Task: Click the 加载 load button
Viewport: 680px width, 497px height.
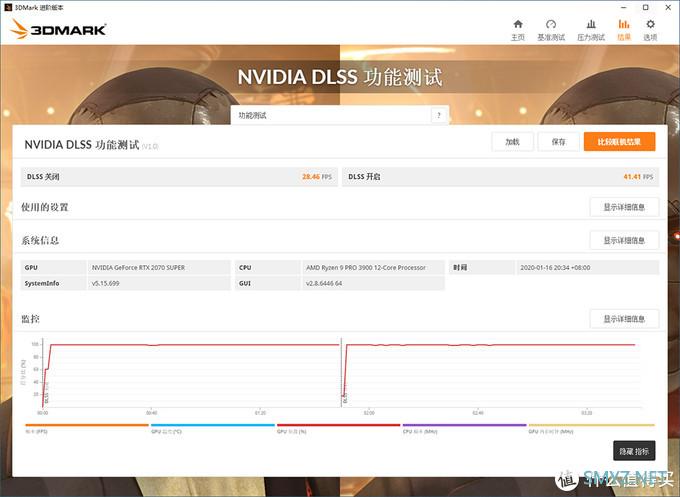Action: (513, 142)
